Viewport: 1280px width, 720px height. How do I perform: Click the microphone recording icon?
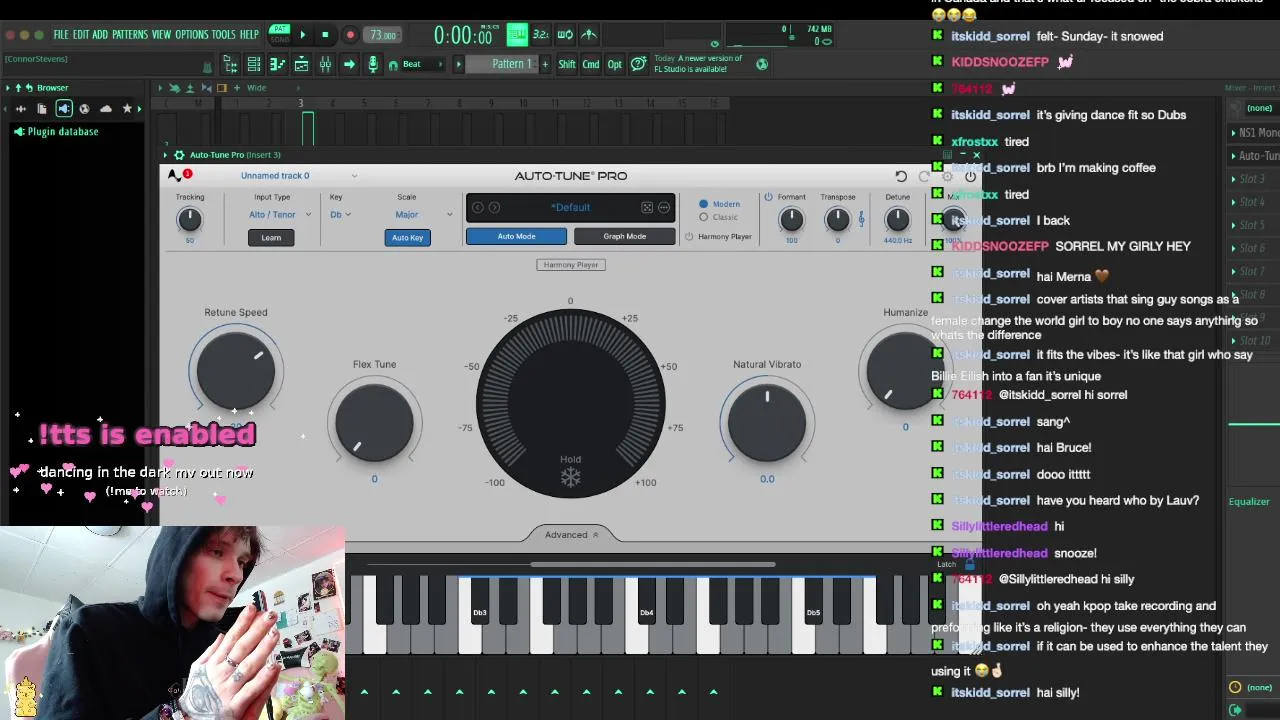[x=373, y=64]
